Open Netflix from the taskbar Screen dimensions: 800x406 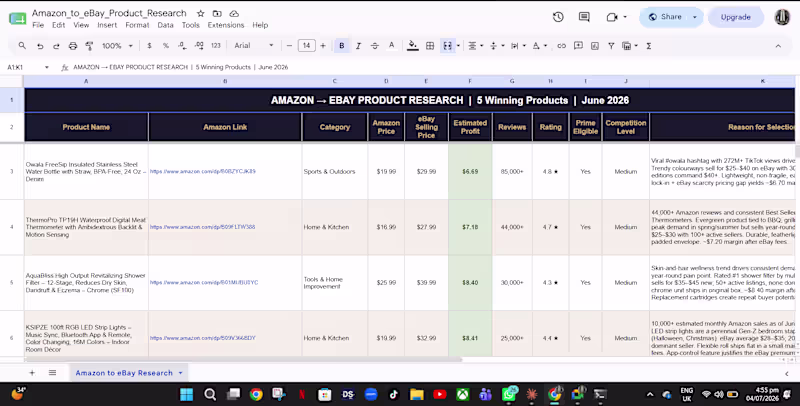[302, 394]
